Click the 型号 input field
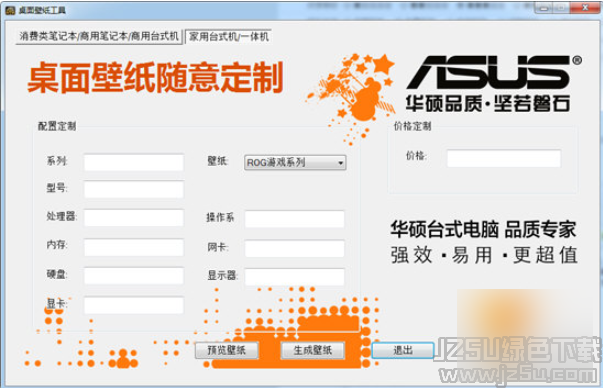Viewport: 603px width, 388px height. coord(134,190)
